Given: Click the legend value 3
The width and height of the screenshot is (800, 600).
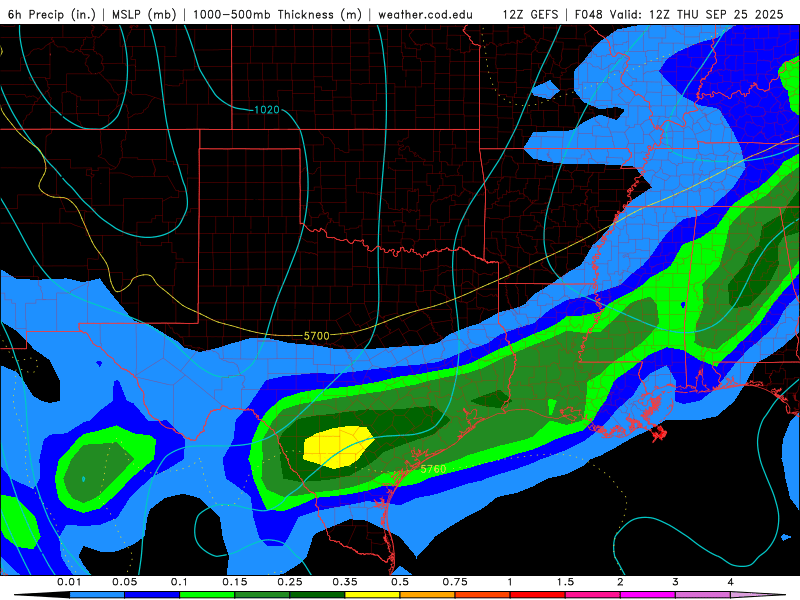Looking at the screenshot, I should [675, 582].
